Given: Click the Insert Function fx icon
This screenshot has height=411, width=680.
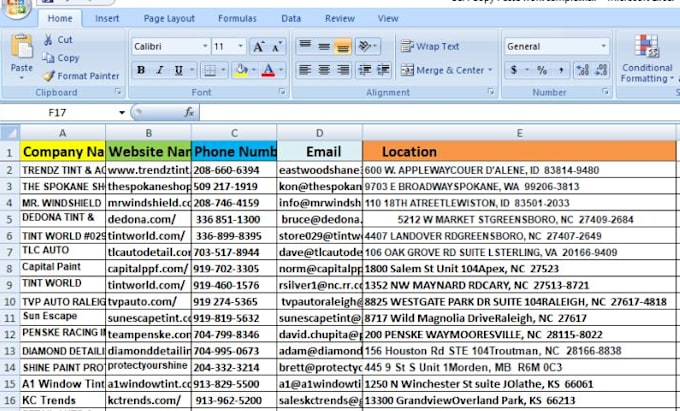Looking at the screenshot, I should (x=189, y=113).
